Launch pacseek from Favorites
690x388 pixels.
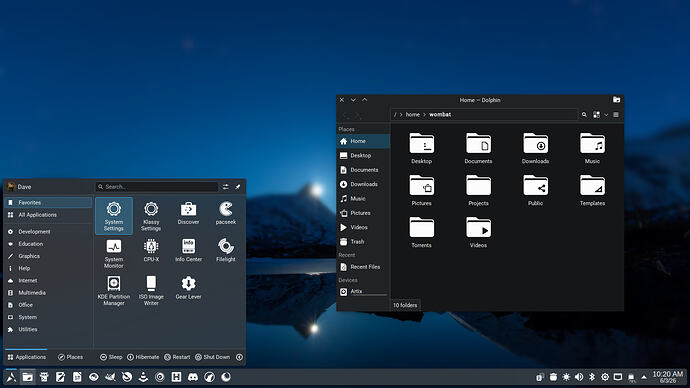coord(226,213)
